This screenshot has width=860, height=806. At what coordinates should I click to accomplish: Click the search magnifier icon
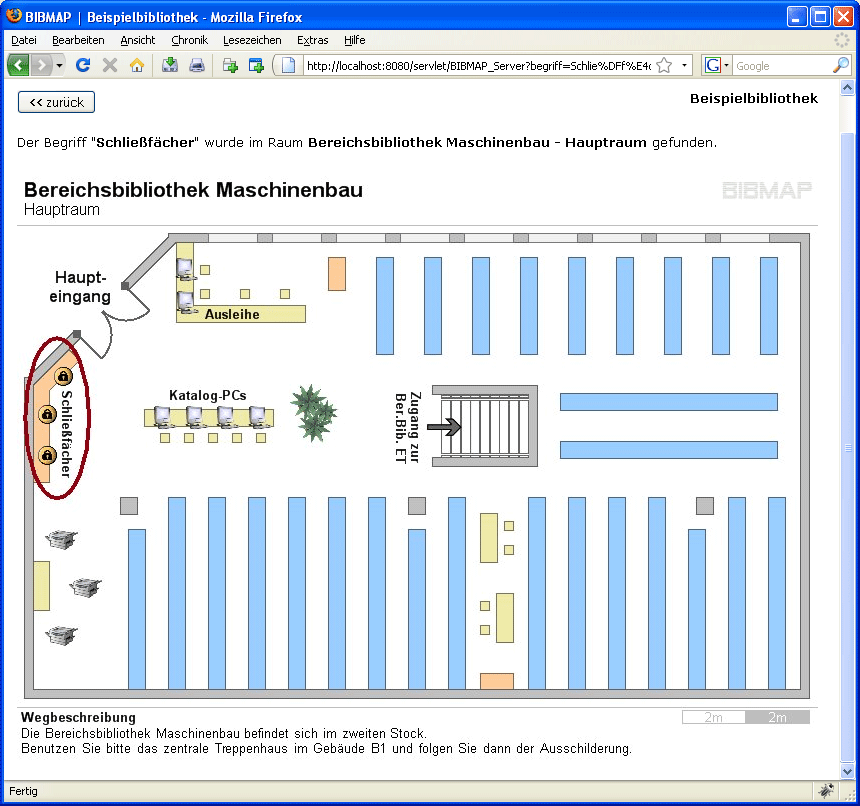click(x=841, y=66)
